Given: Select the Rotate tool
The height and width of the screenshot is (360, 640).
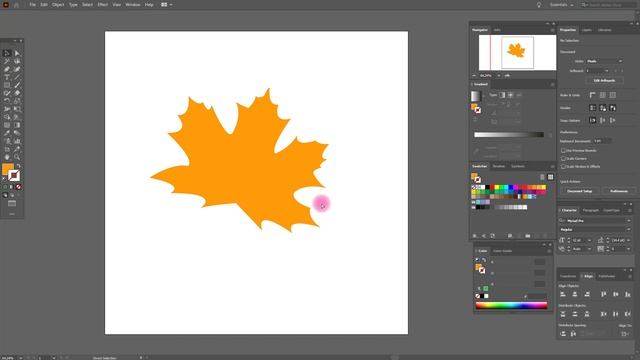Looking at the screenshot, I should click(7, 101).
